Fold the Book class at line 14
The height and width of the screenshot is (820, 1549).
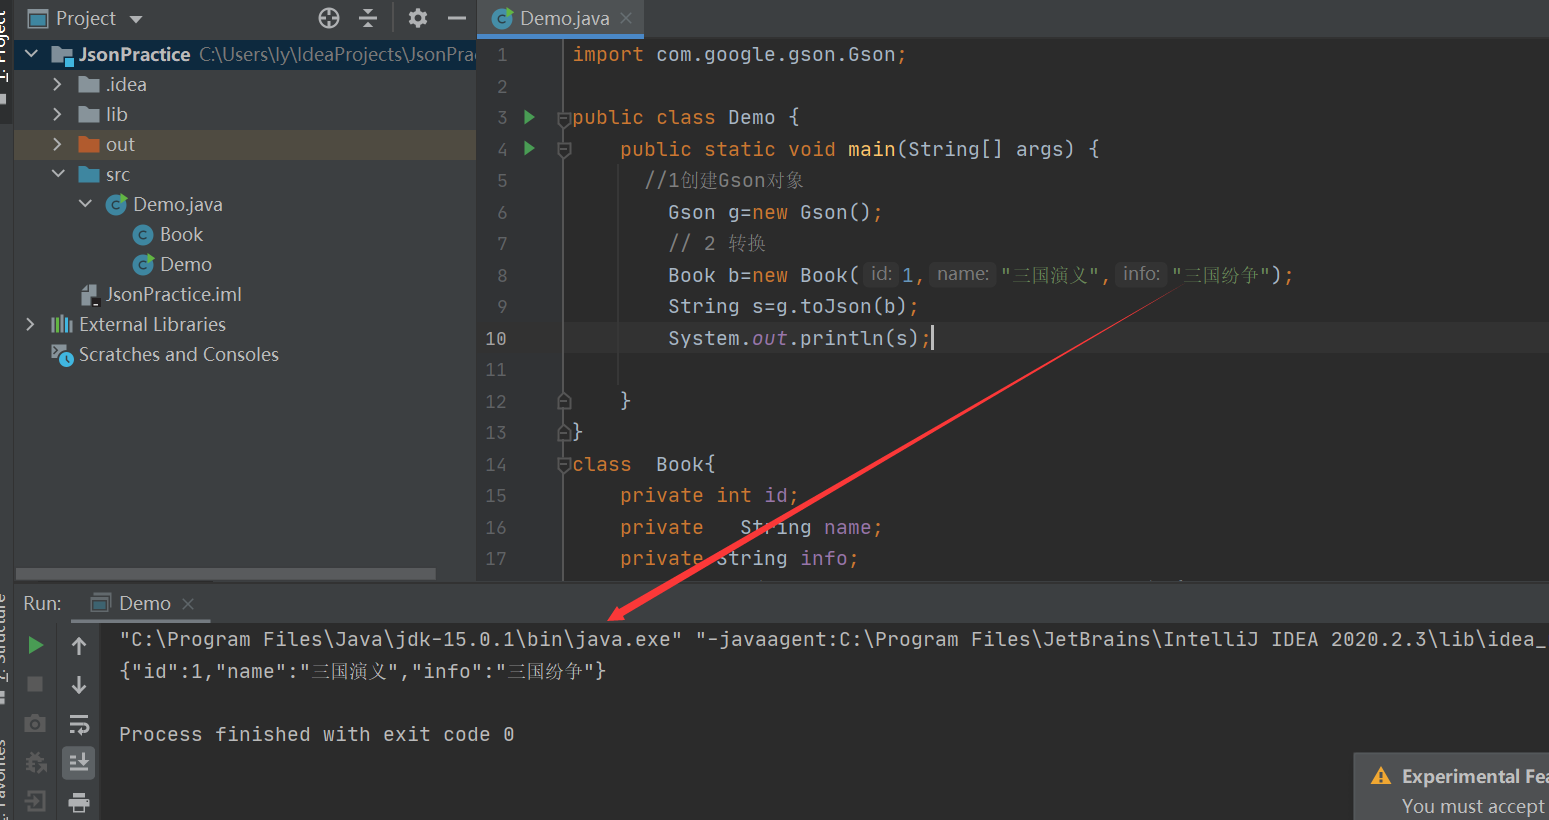[x=564, y=465]
